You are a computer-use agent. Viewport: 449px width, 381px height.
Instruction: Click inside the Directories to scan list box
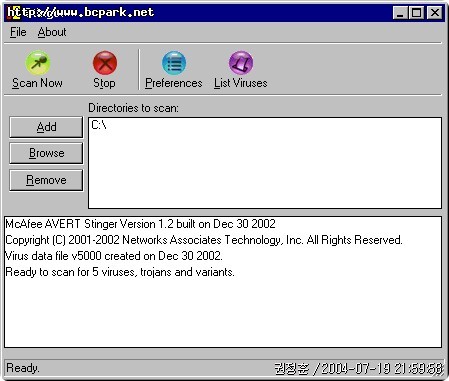[x=265, y=163]
